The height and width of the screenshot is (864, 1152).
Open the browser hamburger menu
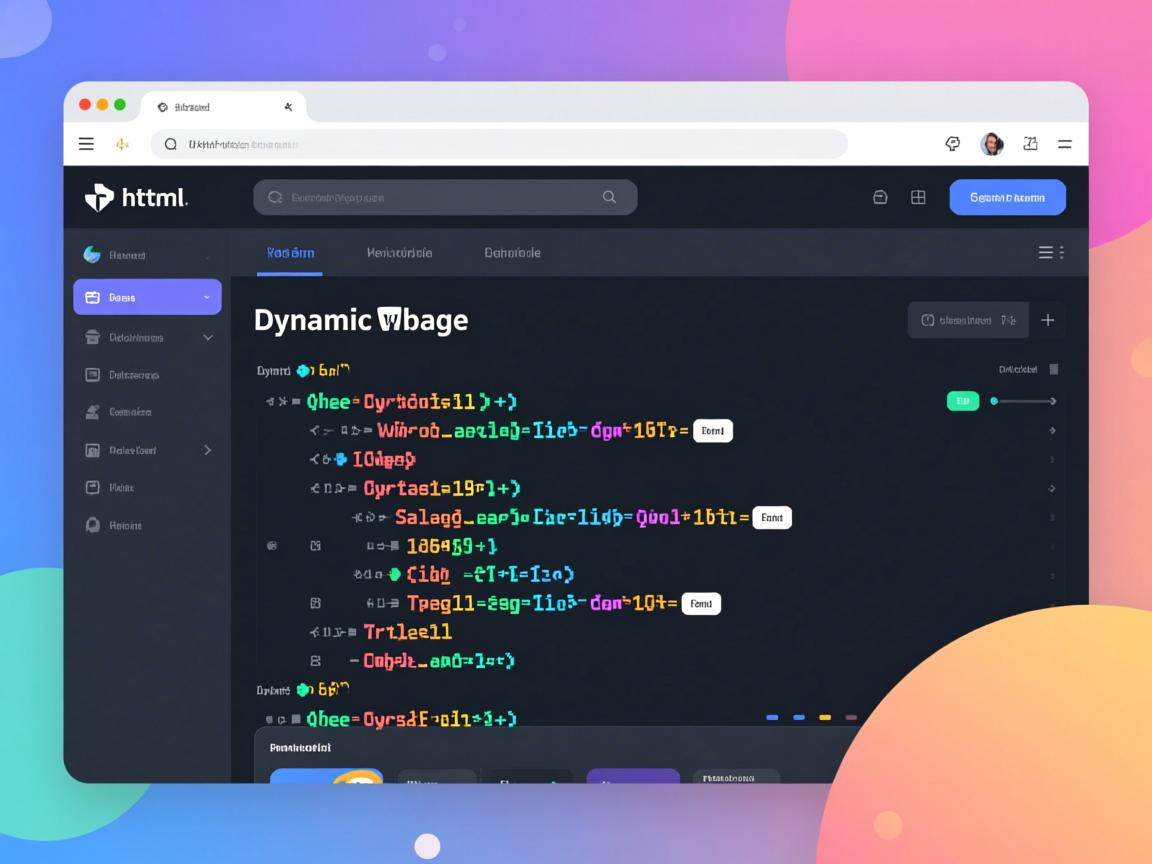86,144
